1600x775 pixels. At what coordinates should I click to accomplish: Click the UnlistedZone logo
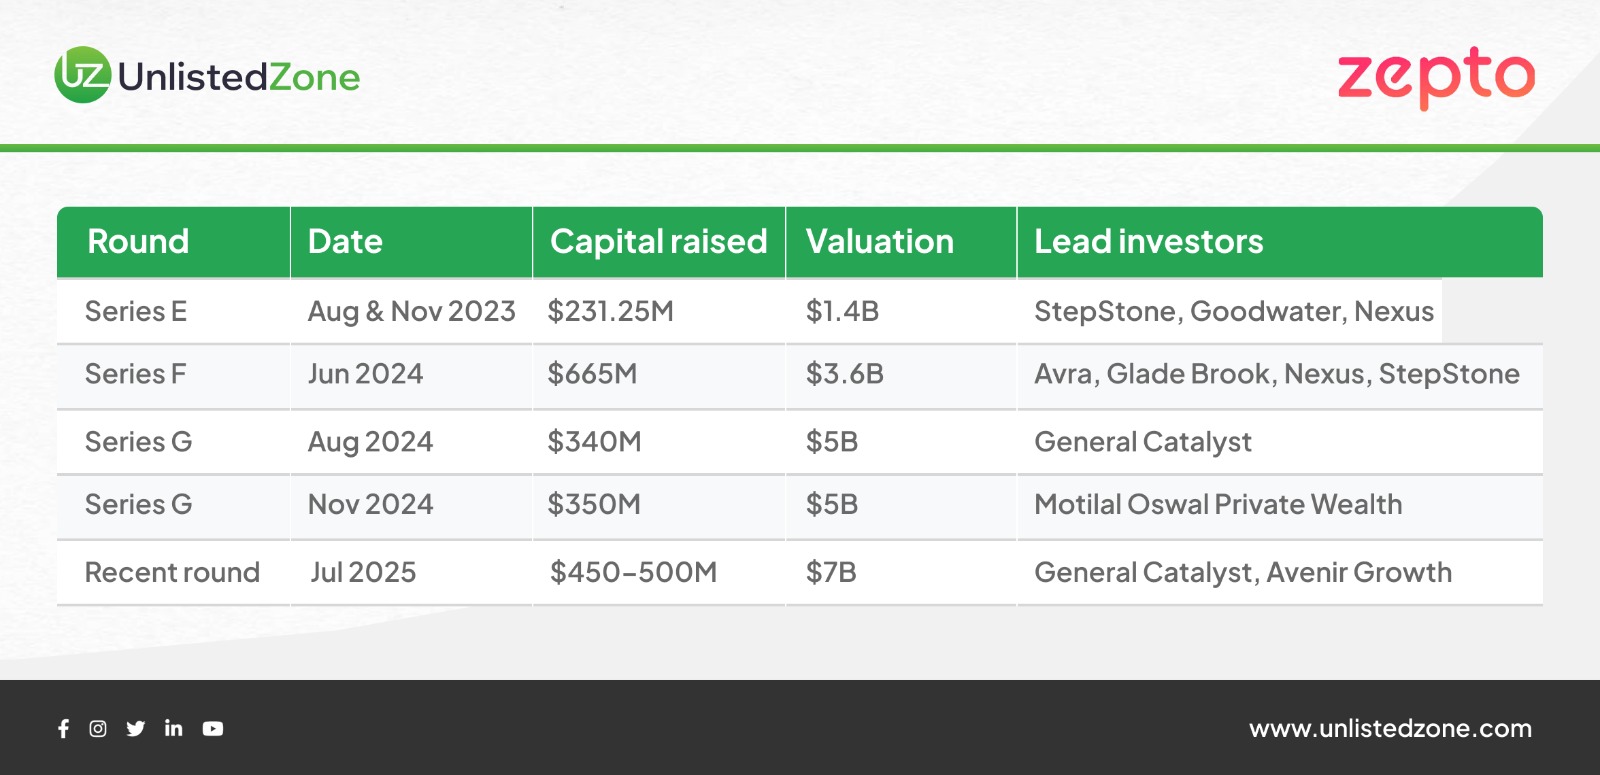[208, 76]
